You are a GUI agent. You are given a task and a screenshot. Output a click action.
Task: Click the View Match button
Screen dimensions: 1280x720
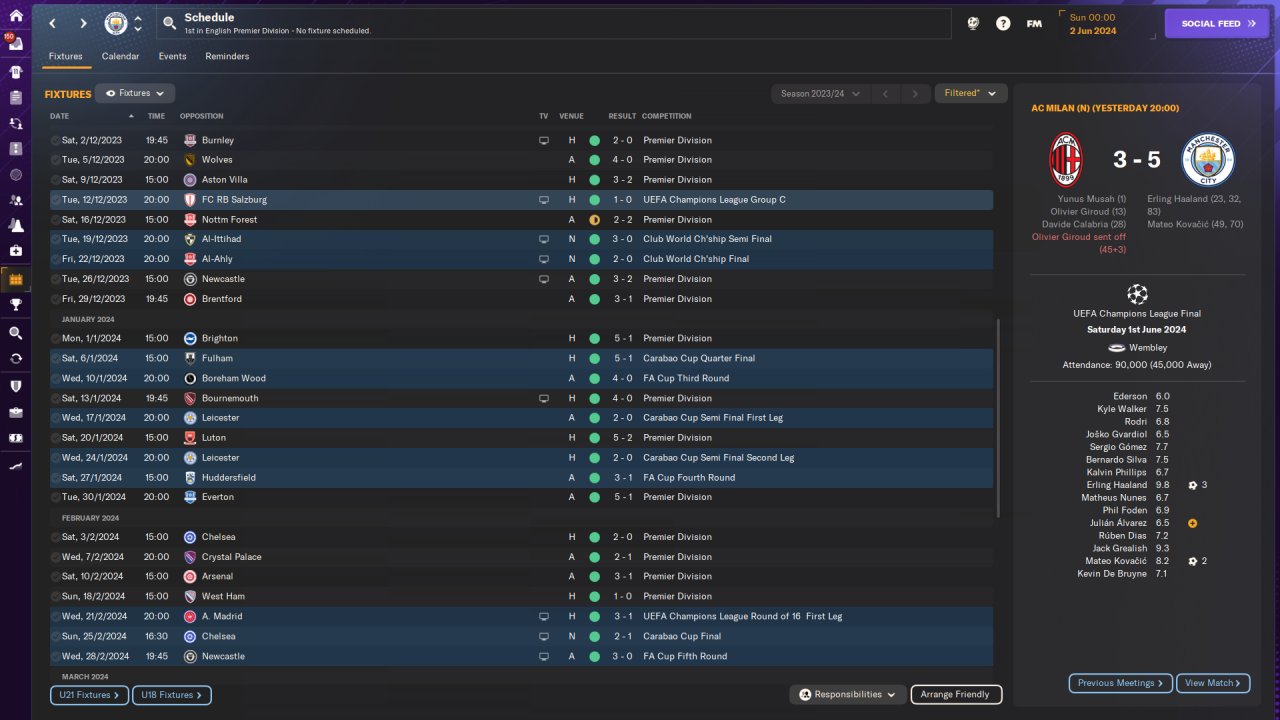coord(1213,684)
